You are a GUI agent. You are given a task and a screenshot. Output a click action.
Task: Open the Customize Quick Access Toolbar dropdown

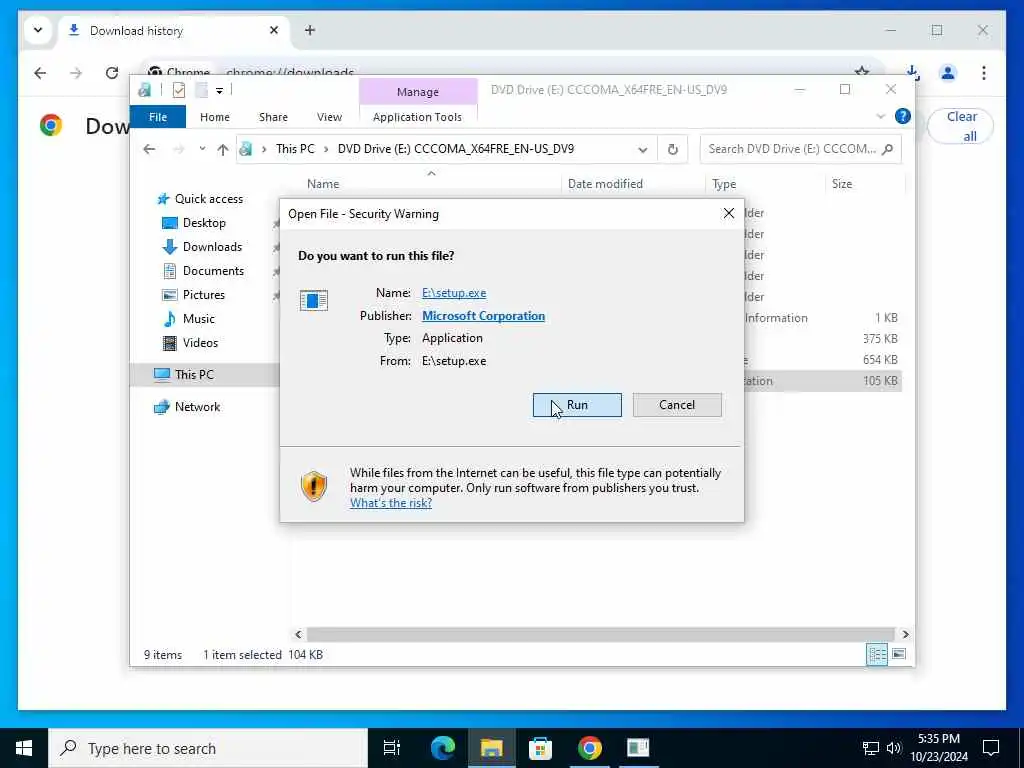click(x=219, y=90)
